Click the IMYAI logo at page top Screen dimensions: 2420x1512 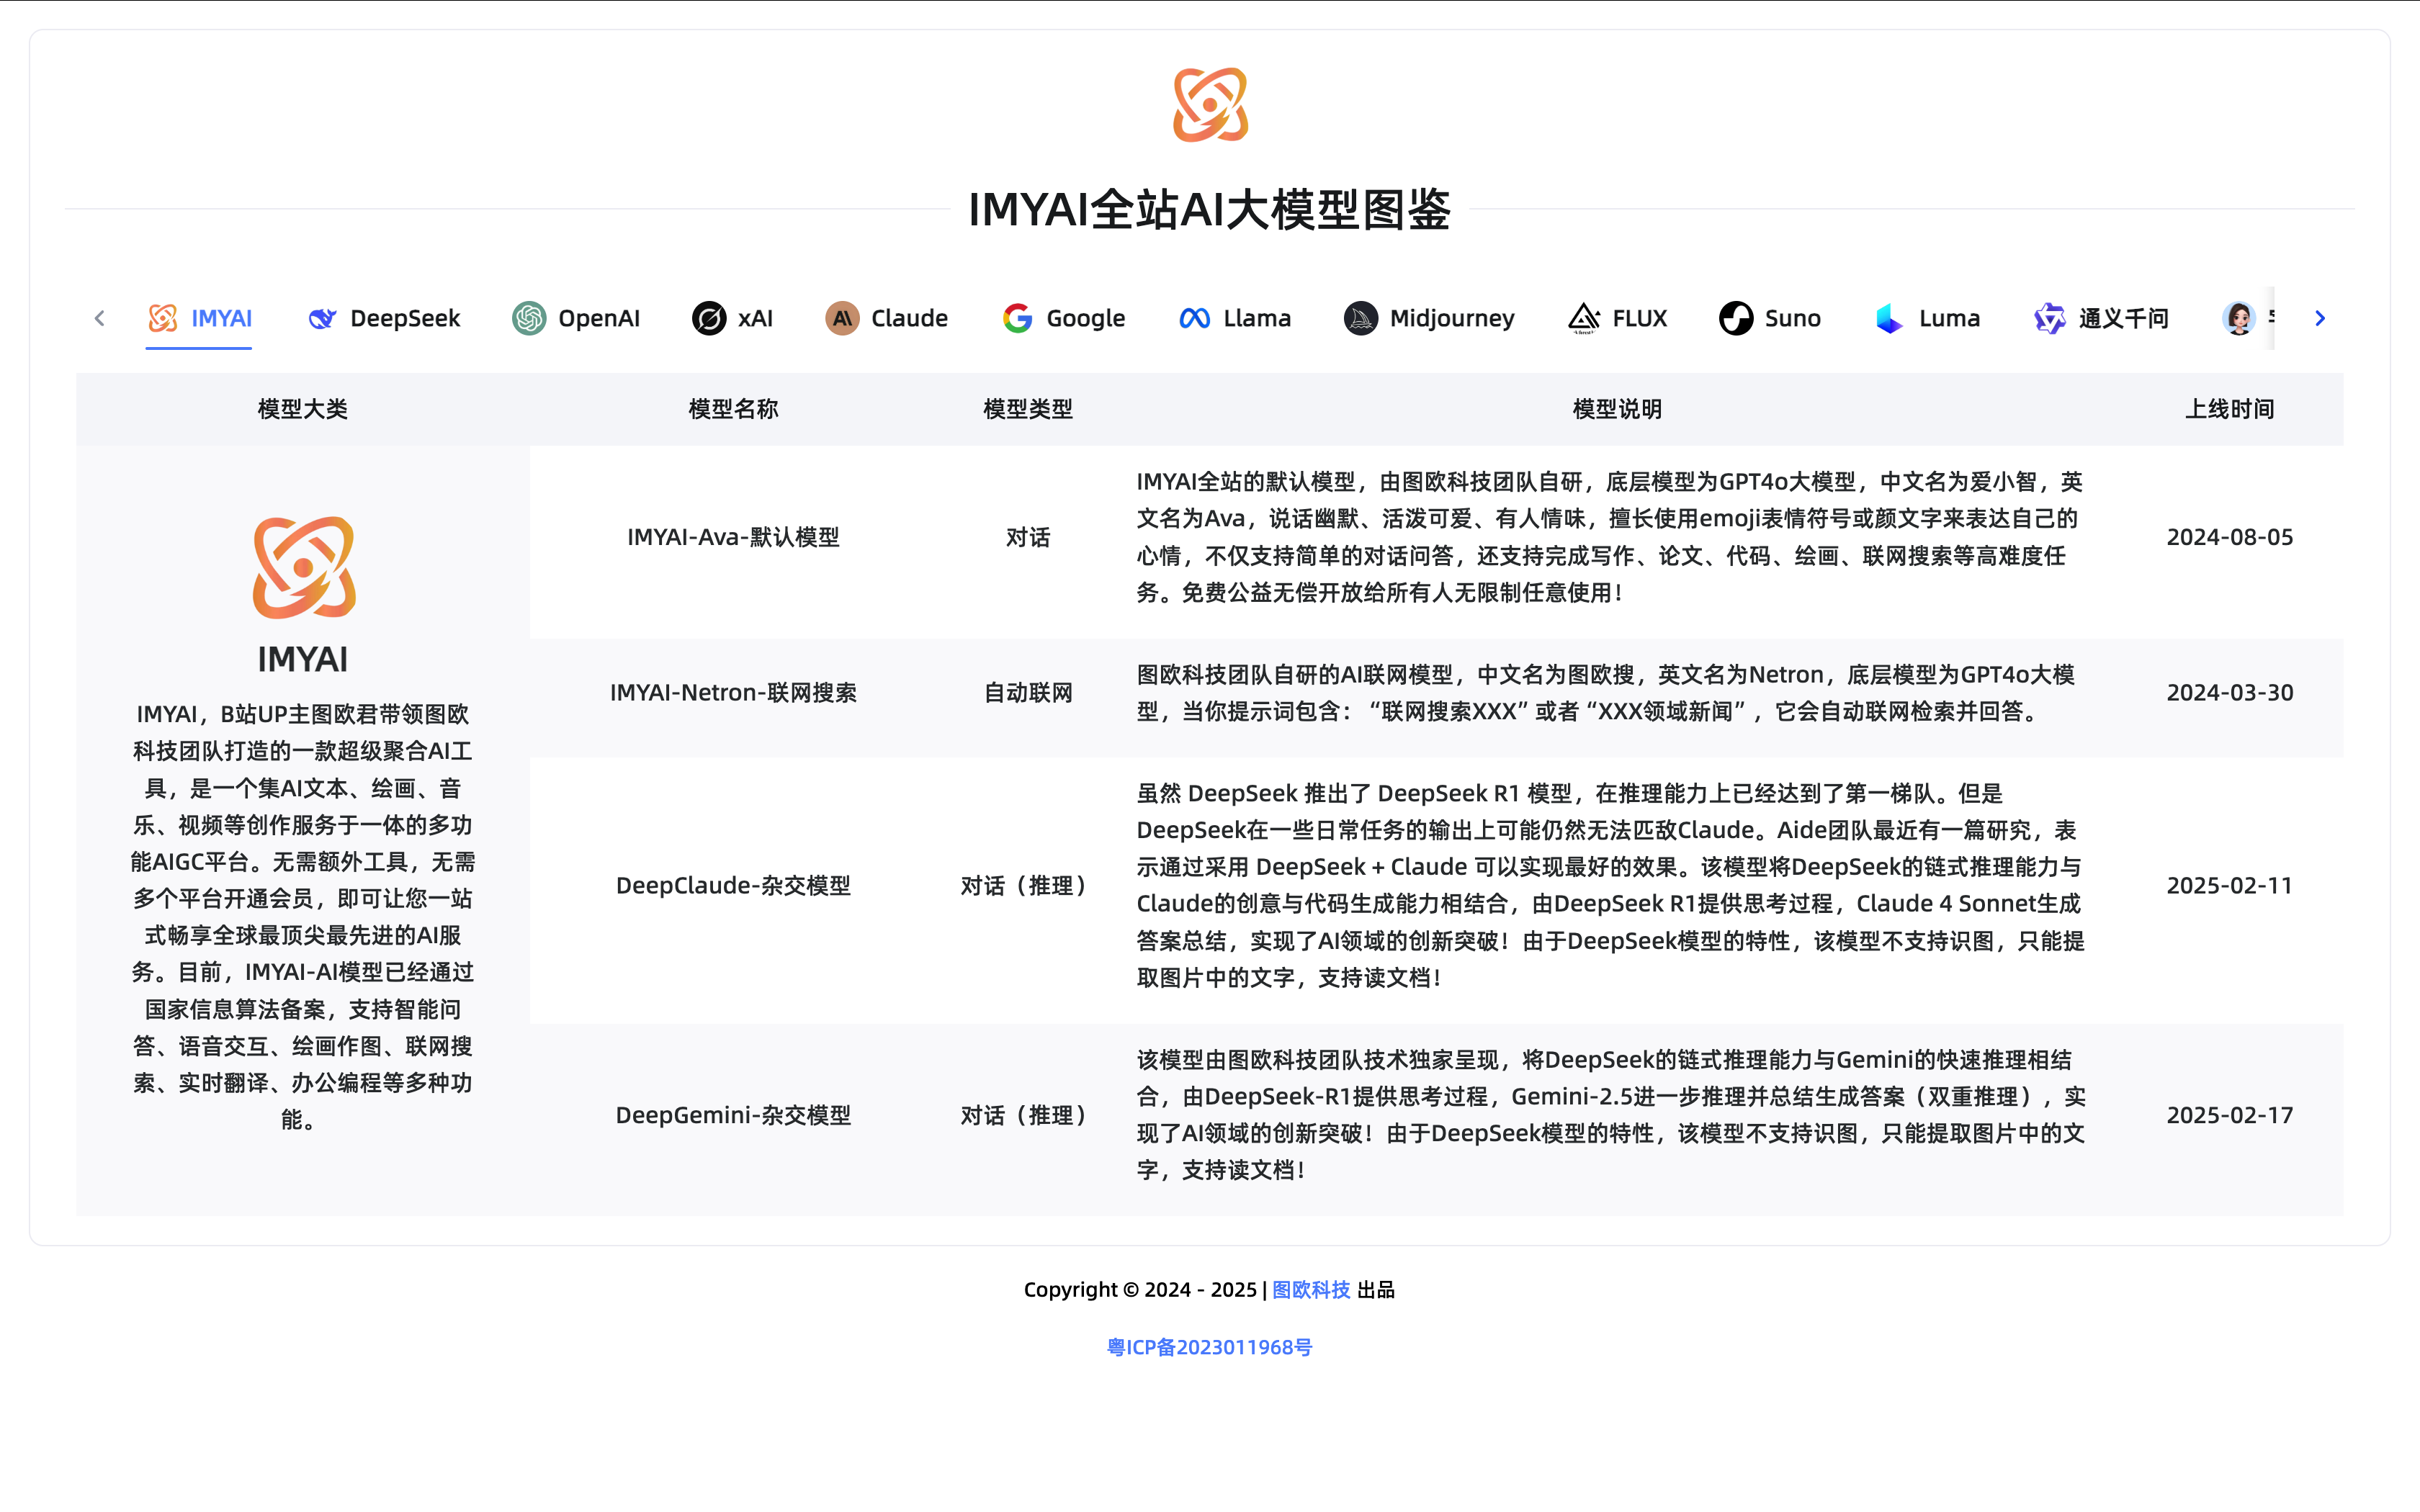1210,105
